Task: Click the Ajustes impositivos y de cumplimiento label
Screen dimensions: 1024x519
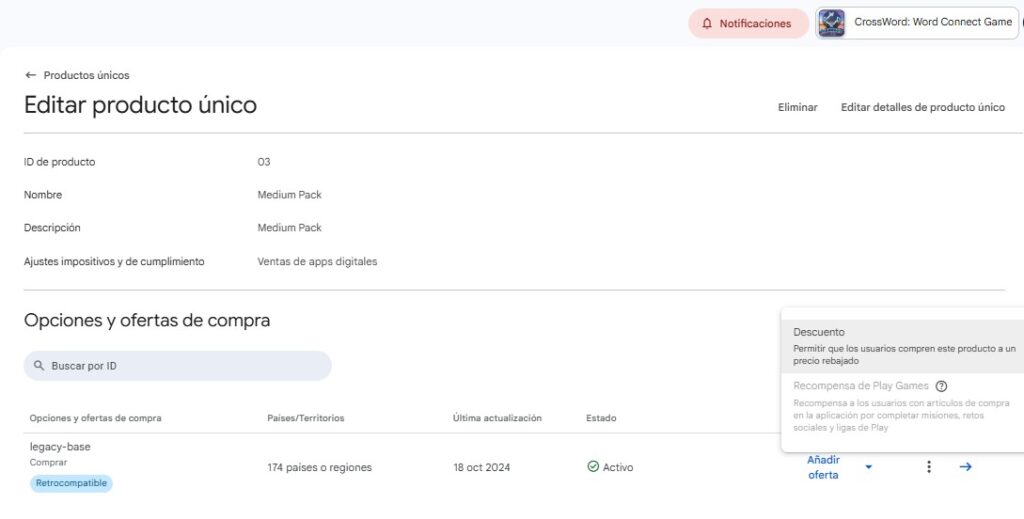Action: pyautogui.click(x=114, y=262)
